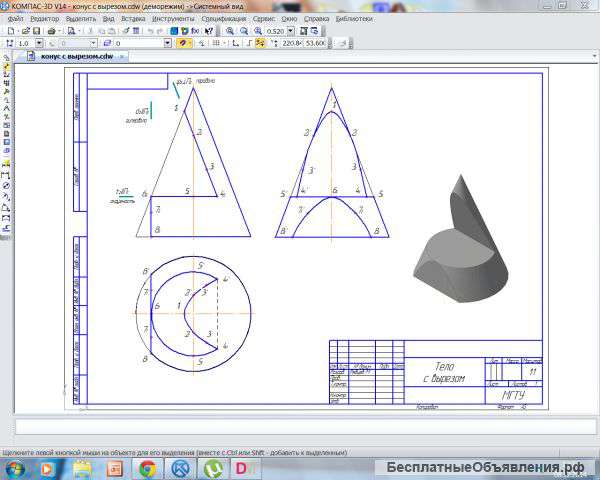Viewport: 600px width, 480px height.
Task: Click the 220.8 X coordinate field
Action: coord(291,44)
